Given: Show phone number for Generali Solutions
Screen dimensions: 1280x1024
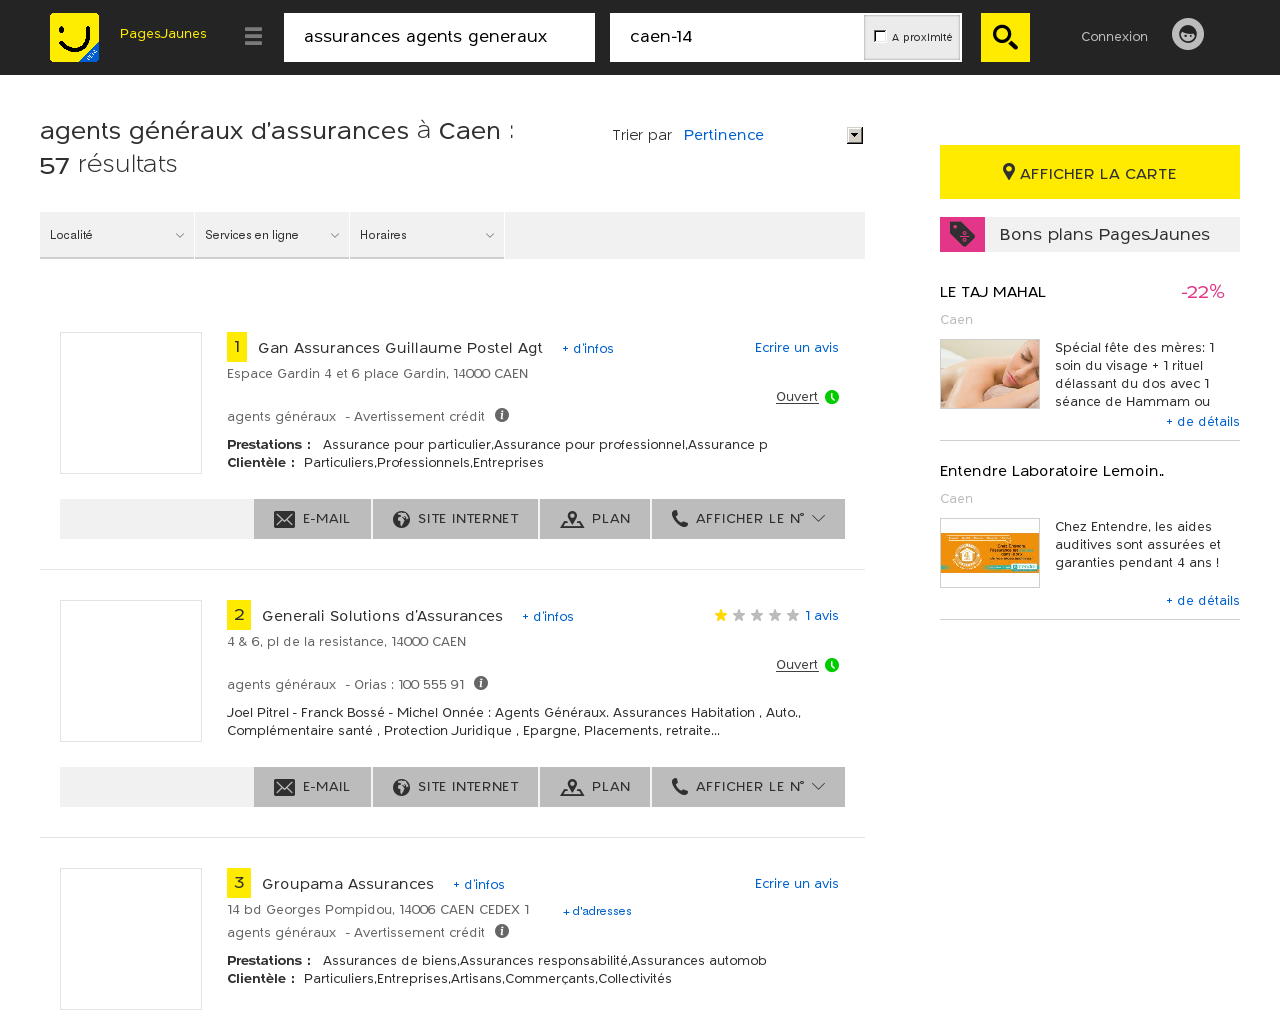Looking at the screenshot, I should [x=748, y=787].
